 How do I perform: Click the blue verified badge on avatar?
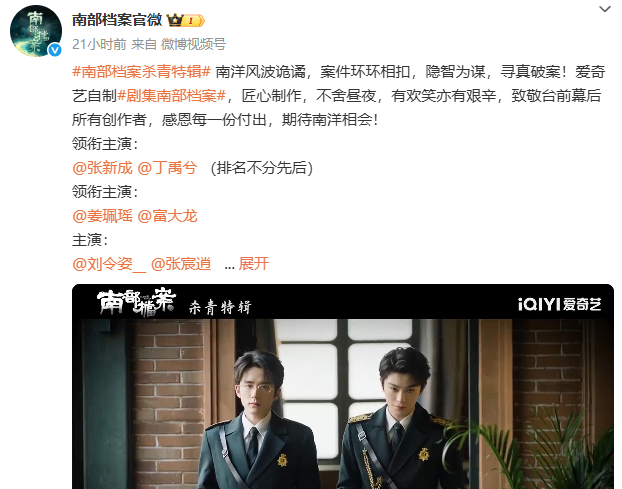[x=55, y=50]
